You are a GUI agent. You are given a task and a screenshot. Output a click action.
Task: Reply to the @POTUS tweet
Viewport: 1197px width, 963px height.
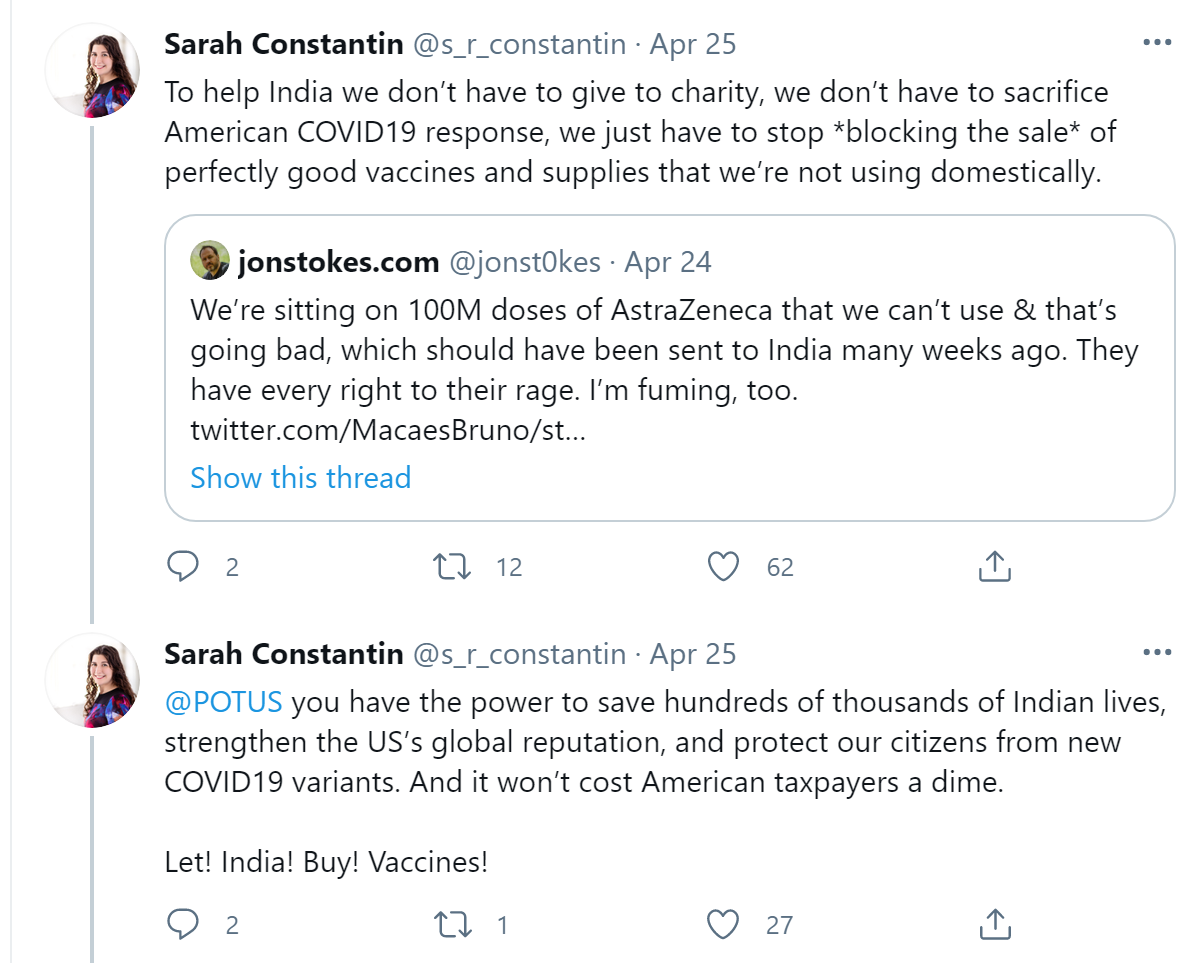[x=183, y=925]
